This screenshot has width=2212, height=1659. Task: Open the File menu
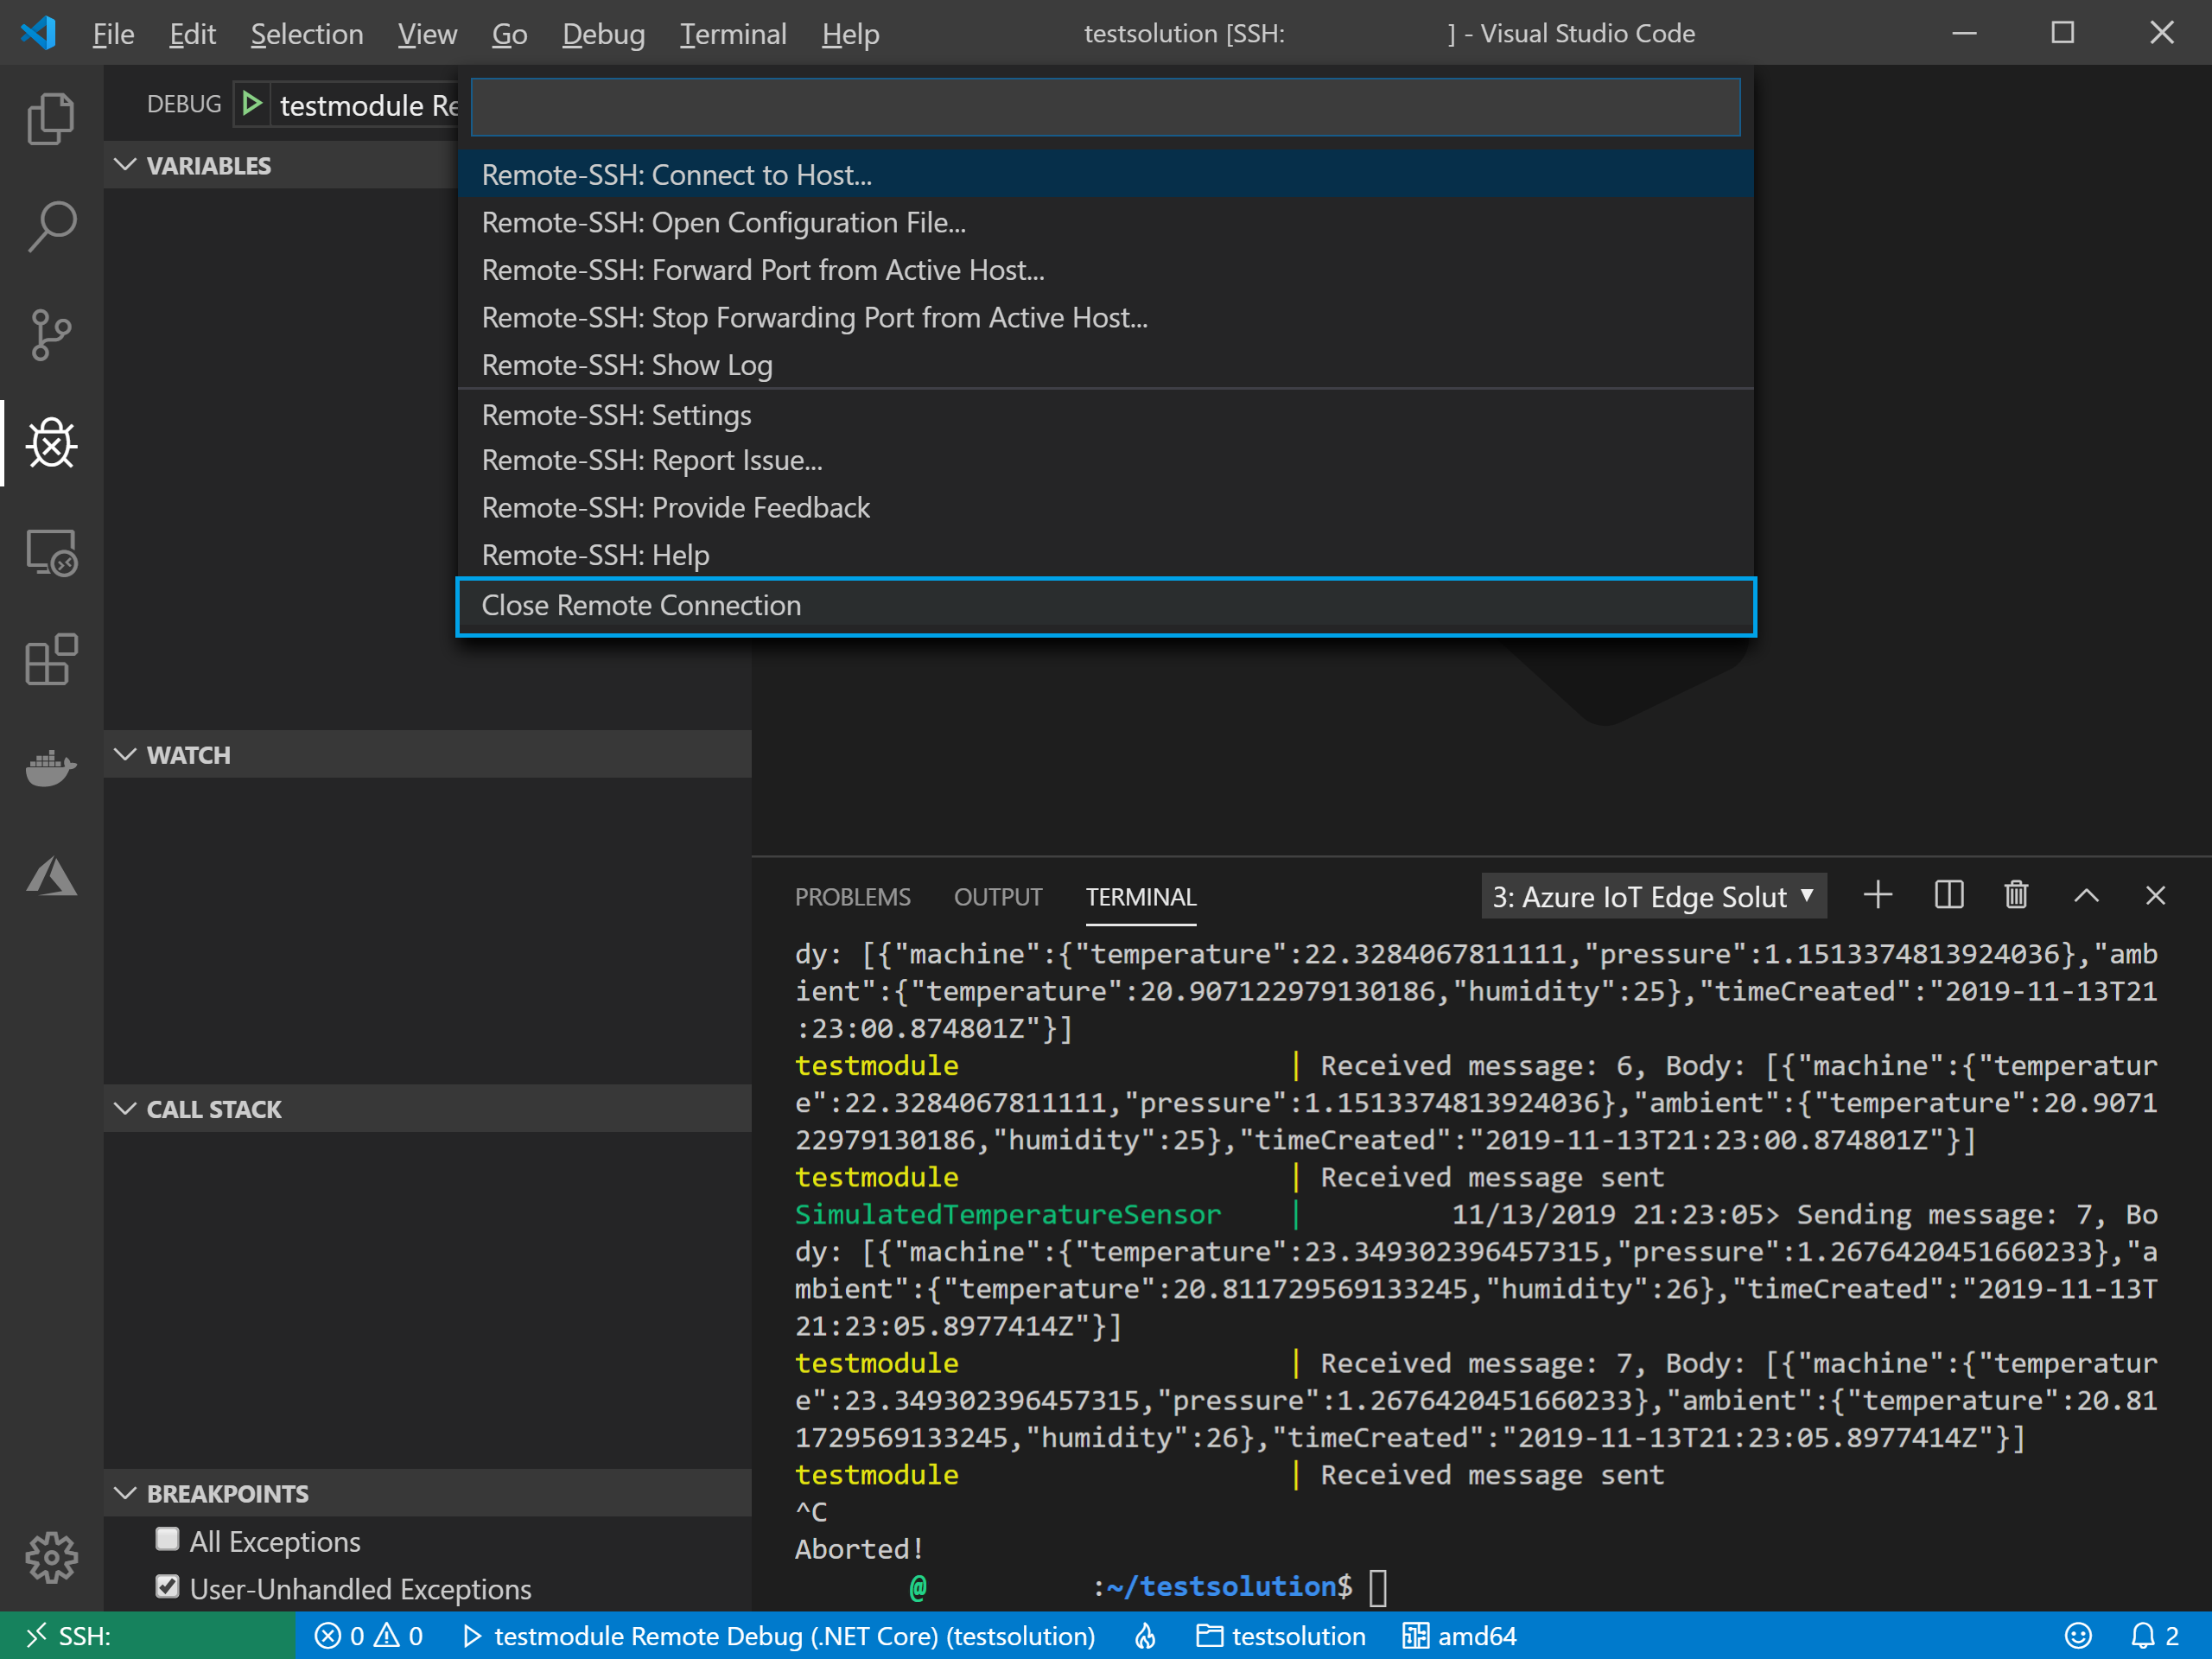click(113, 34)
